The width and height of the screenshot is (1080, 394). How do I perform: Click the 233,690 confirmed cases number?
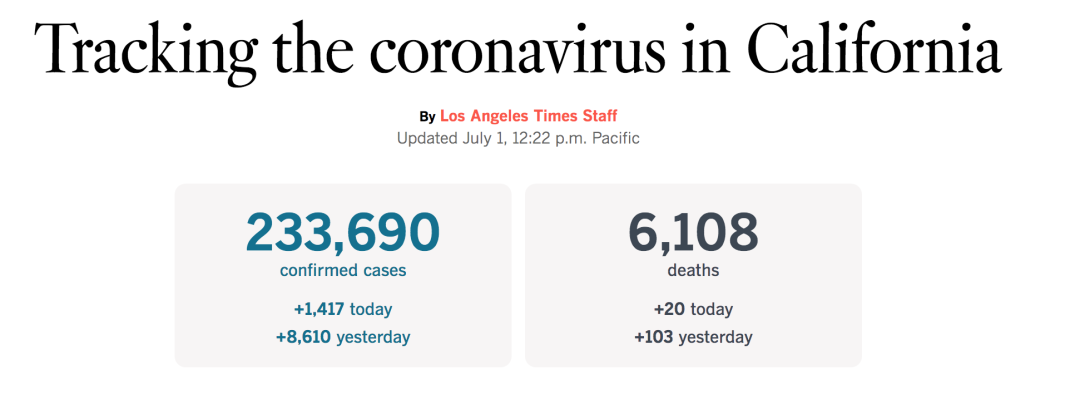click(x=343, y=233)
